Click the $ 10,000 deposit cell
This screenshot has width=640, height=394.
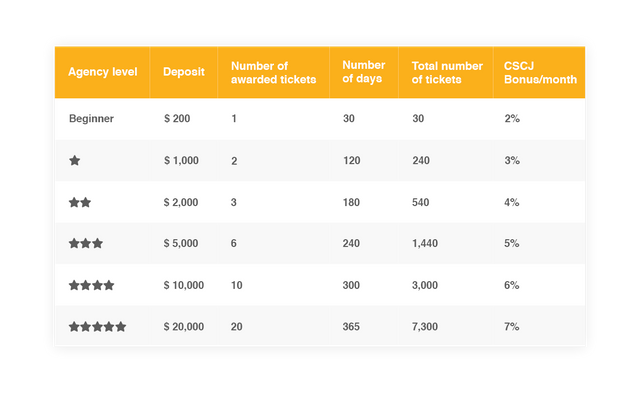[x=184, y=285]
